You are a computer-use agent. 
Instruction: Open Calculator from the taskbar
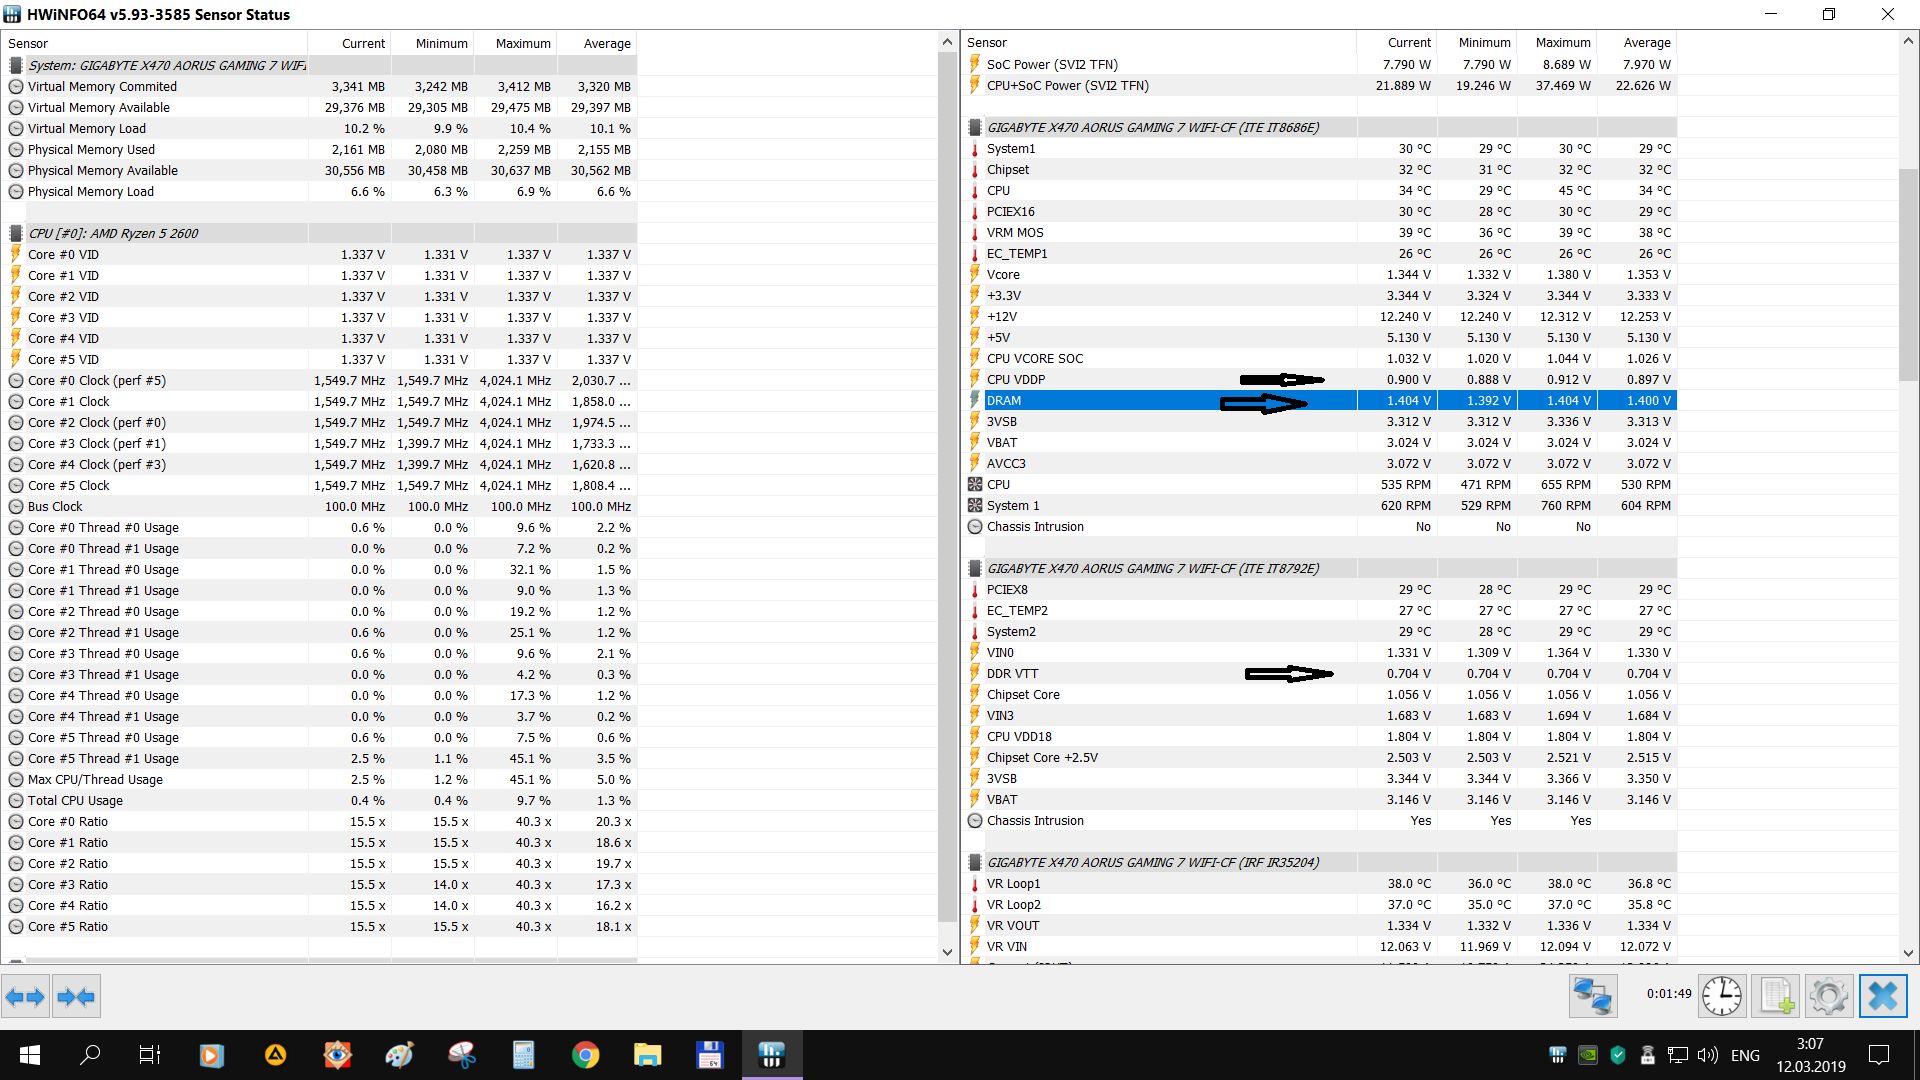(x=523, y=1055)
